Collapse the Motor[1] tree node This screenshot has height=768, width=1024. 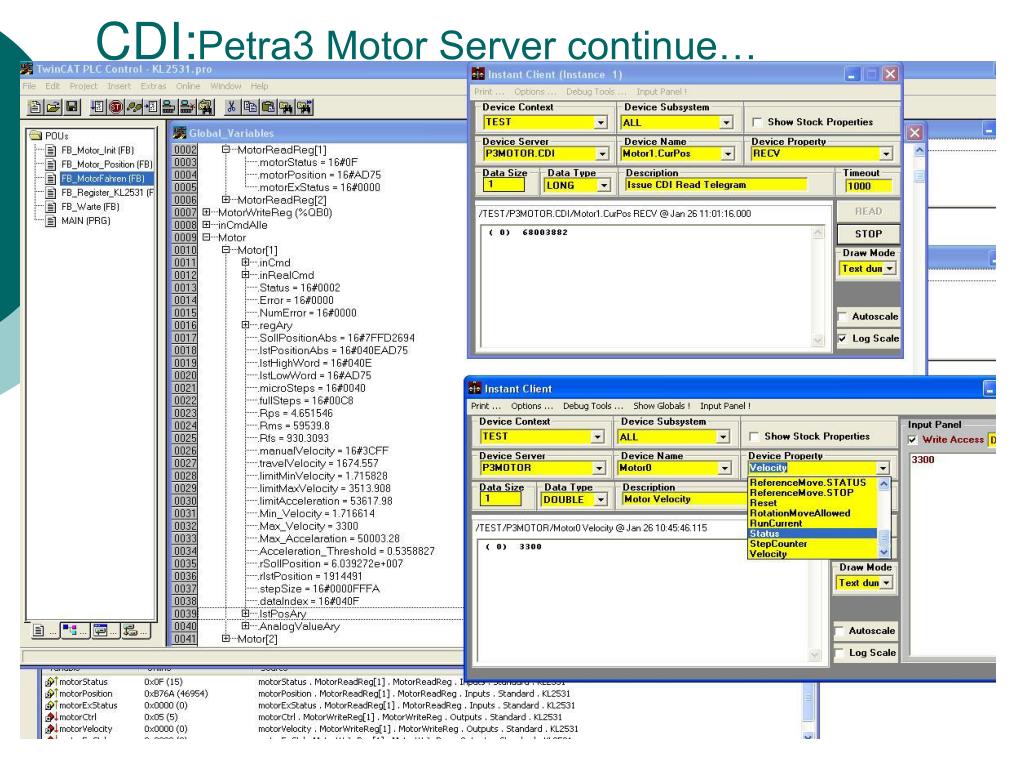point(225,250)
